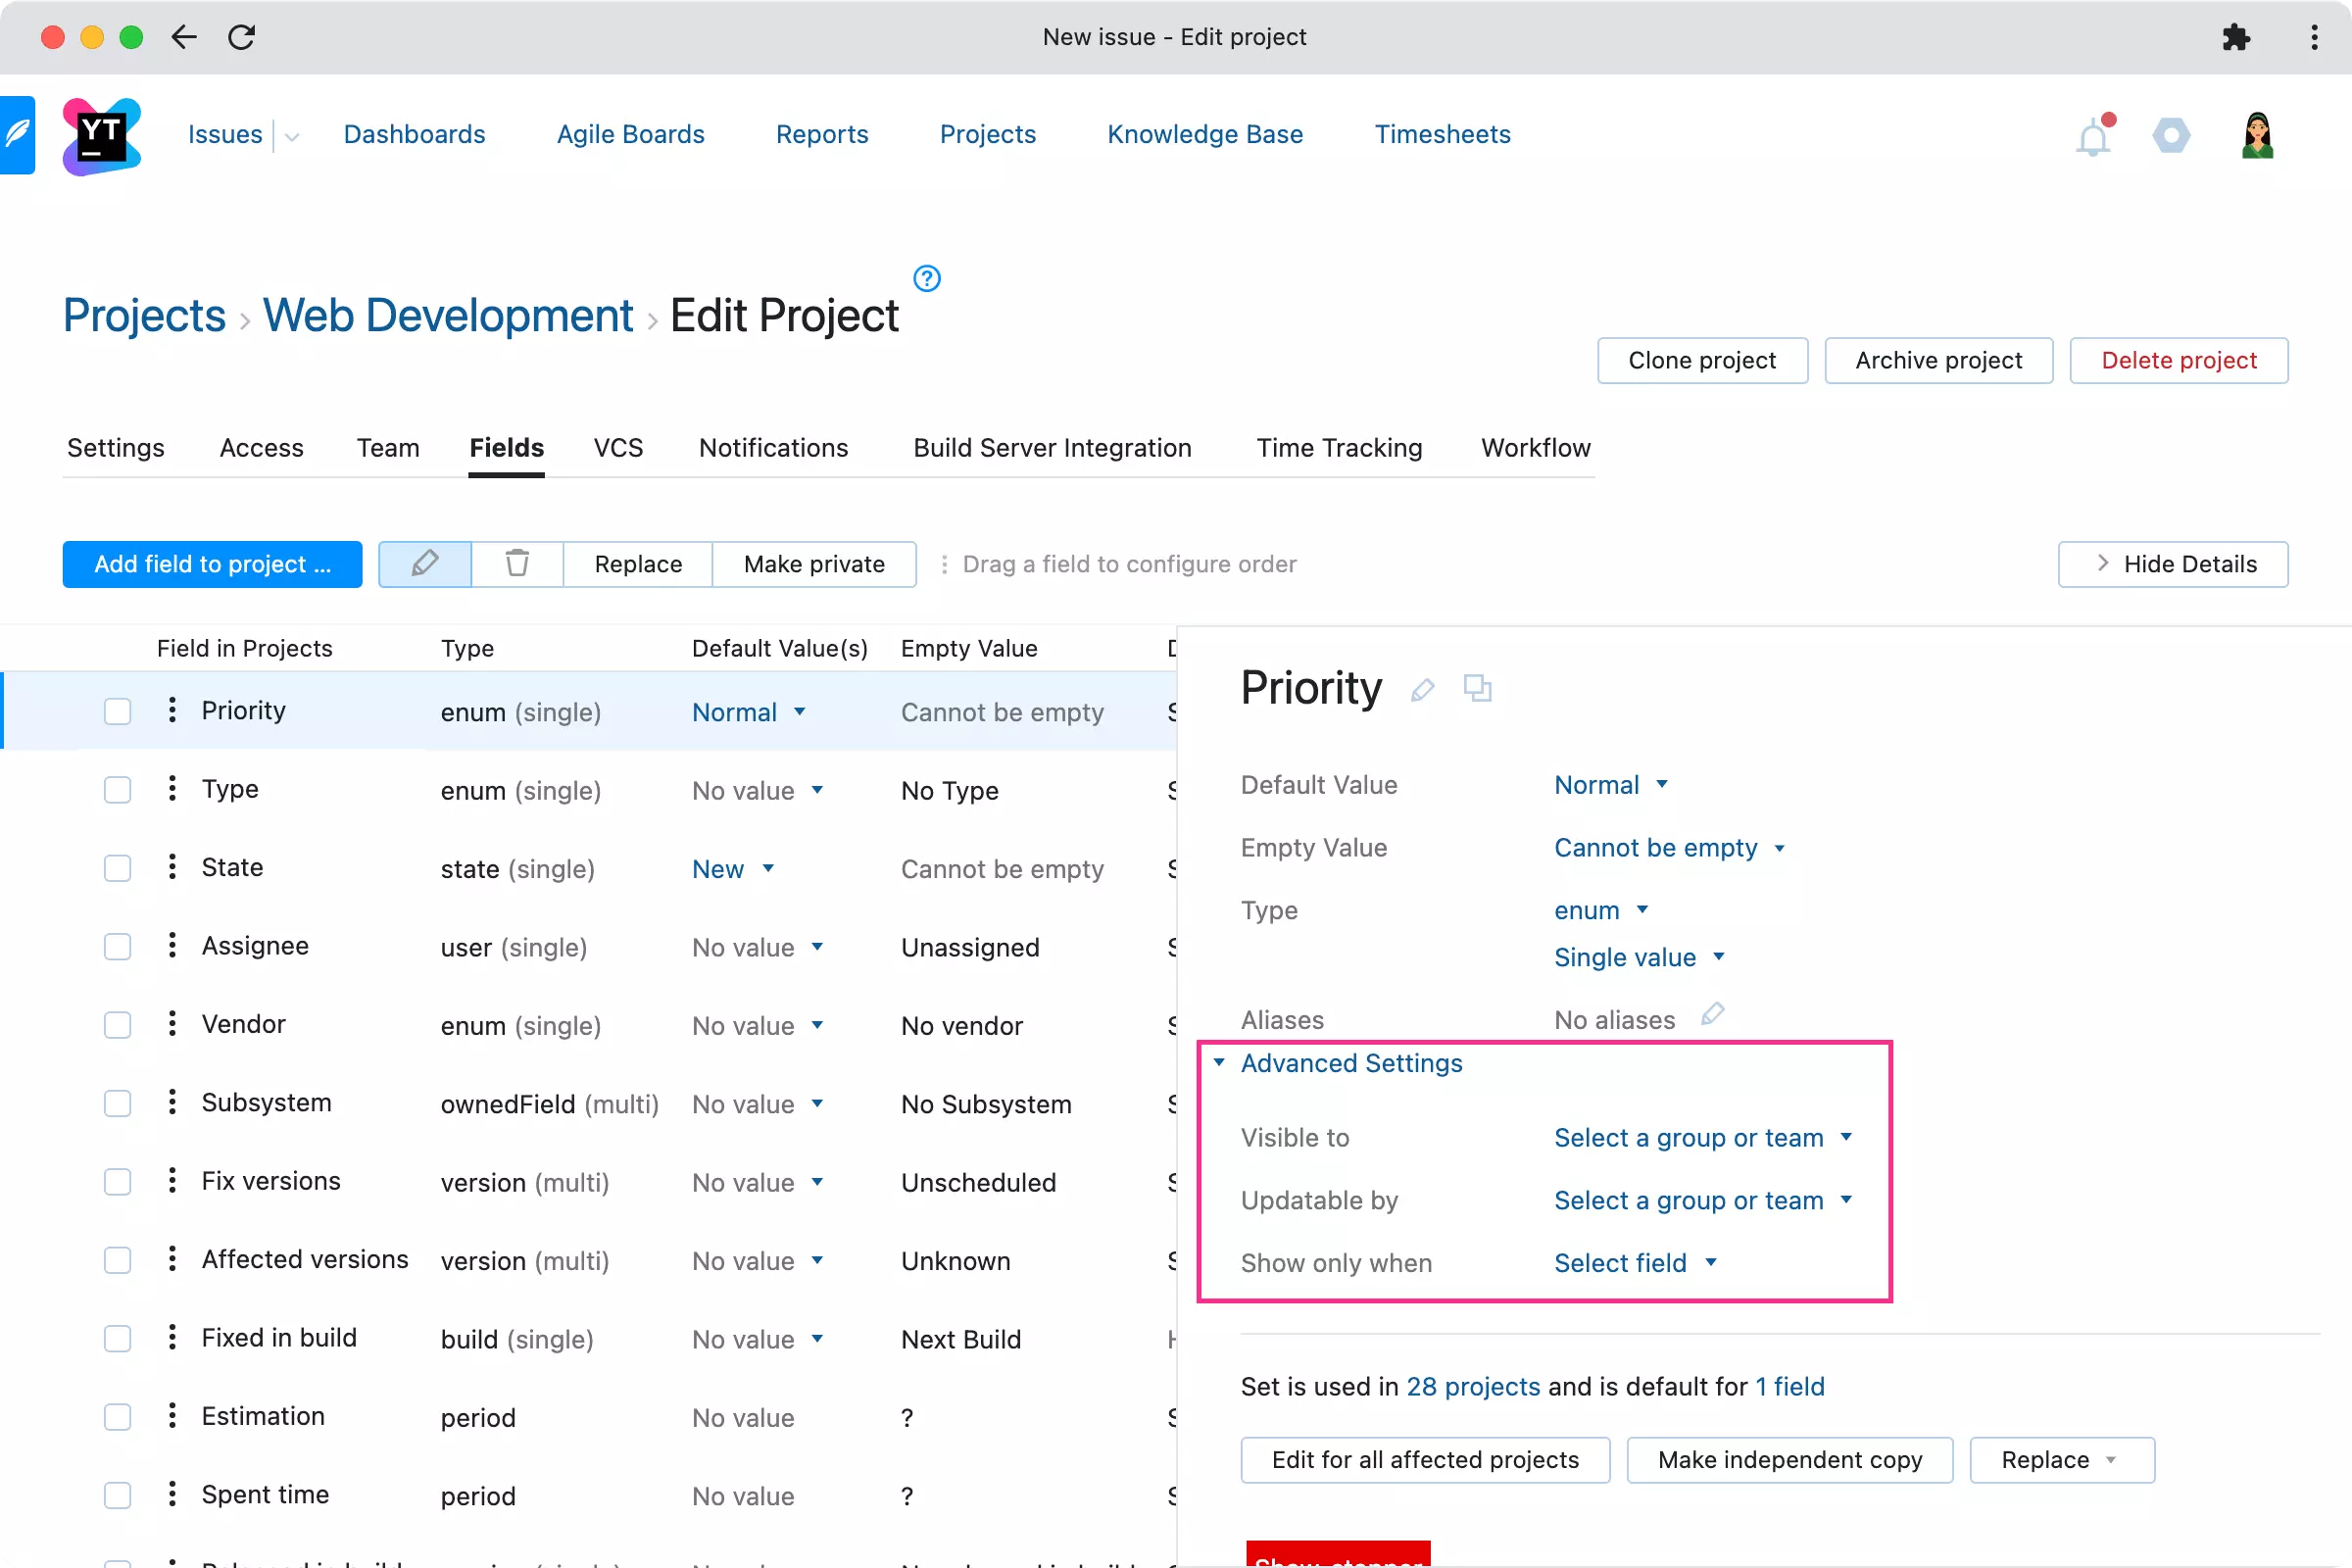
Task: Open Show only when Select field dropdown
Action: tap(1636, 1264)
